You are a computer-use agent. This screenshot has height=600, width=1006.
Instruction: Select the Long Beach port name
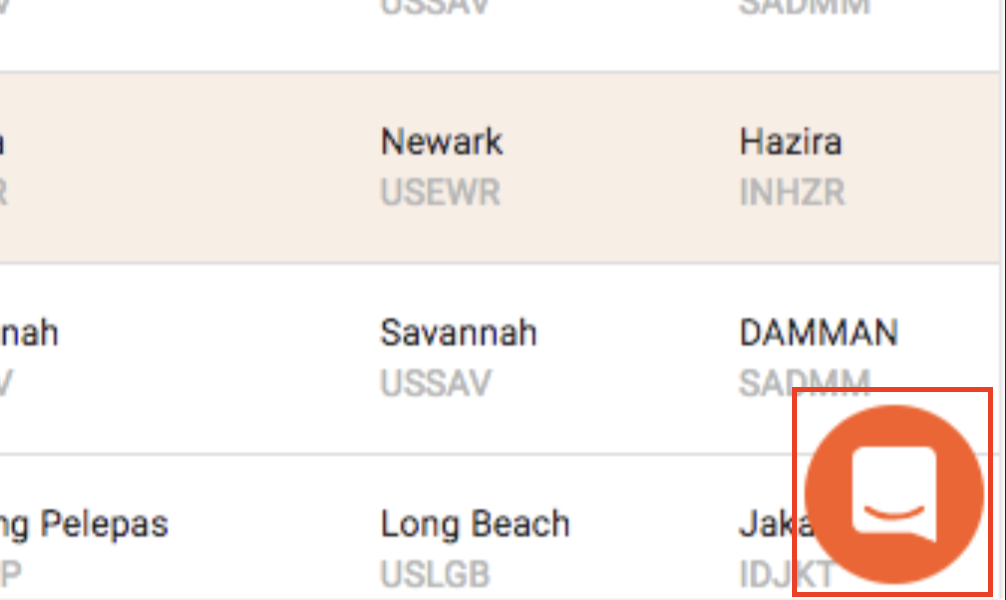pyautogui.click(x=475, y=524)
